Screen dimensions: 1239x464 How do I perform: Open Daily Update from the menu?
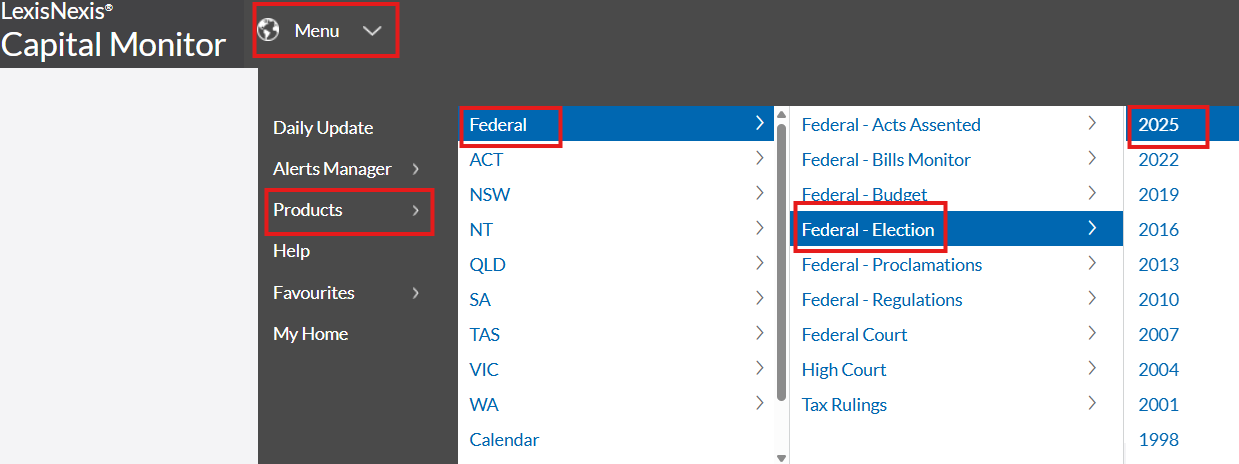click(323, 128)
